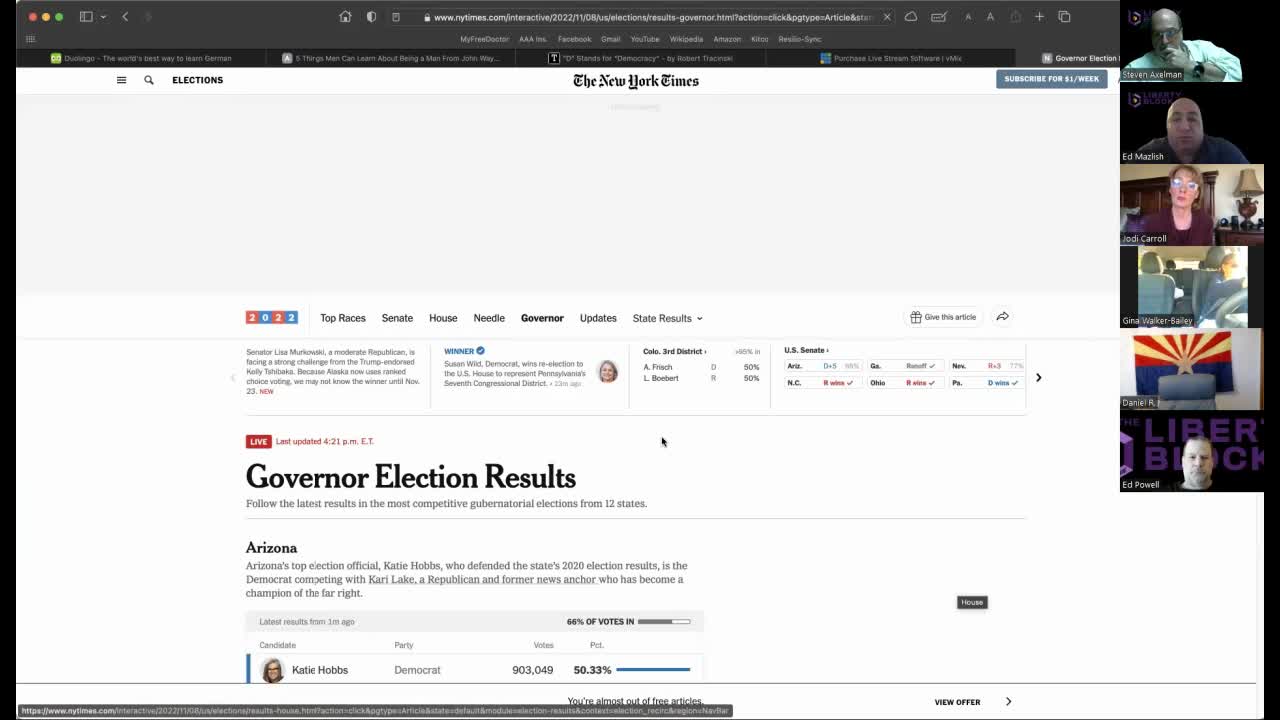Stop loading the nytimes page
The image size is (1280, 720).
(886, 17)
